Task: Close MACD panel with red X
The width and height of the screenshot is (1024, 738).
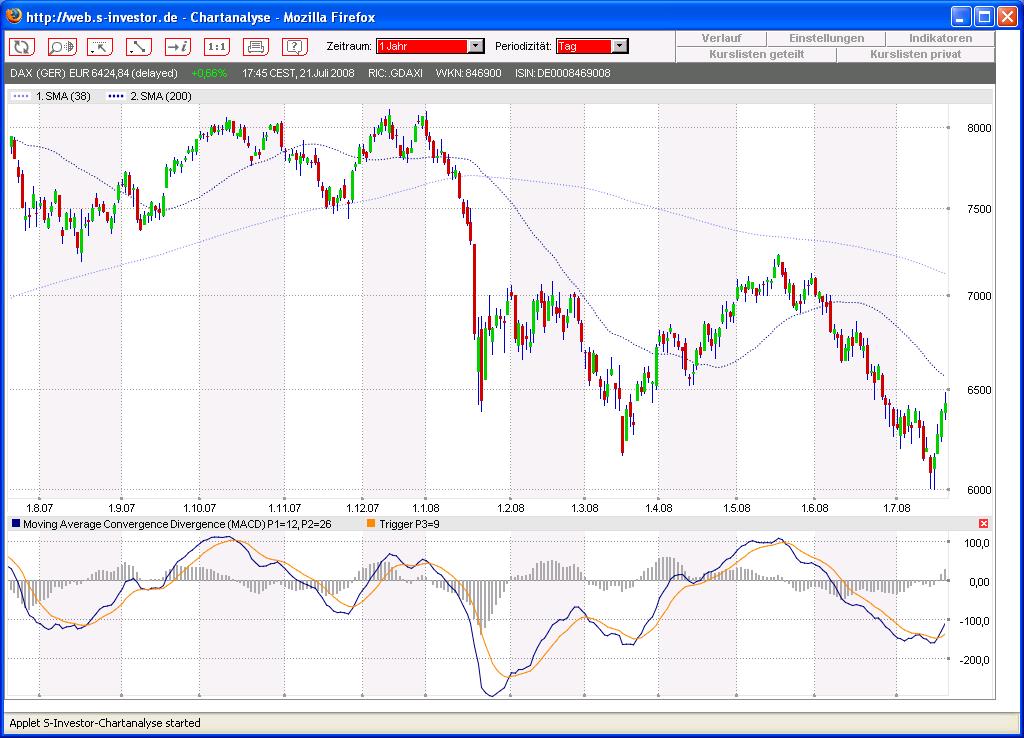Action: click(984, 524)
